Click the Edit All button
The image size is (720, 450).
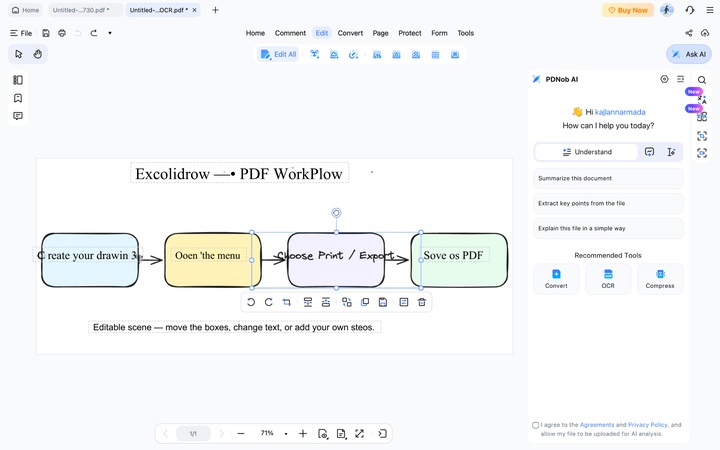click(278, 54)
